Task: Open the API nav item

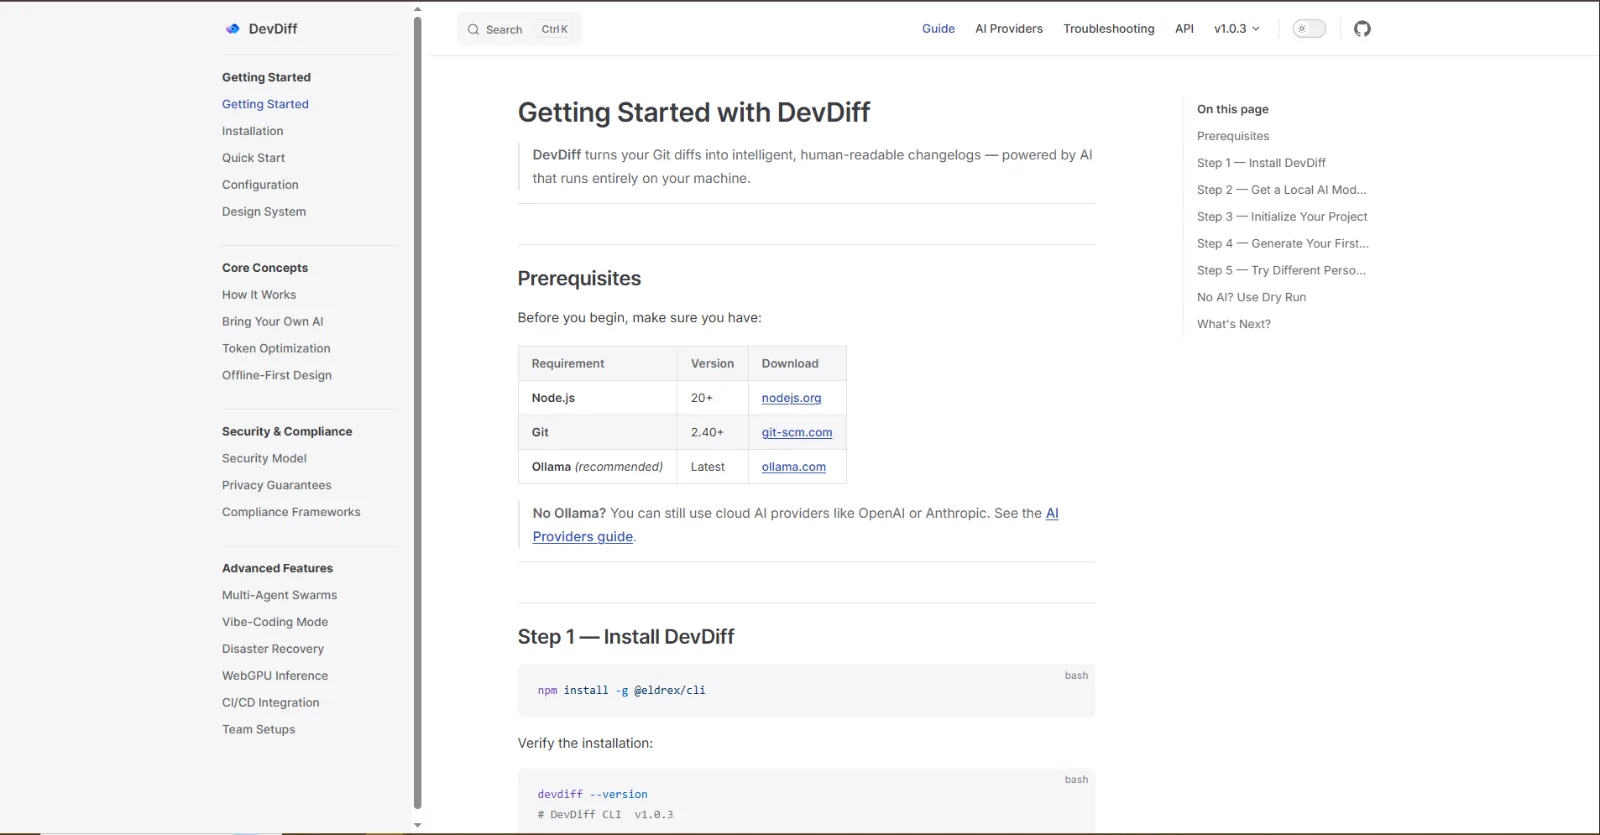Action: 1184,29
